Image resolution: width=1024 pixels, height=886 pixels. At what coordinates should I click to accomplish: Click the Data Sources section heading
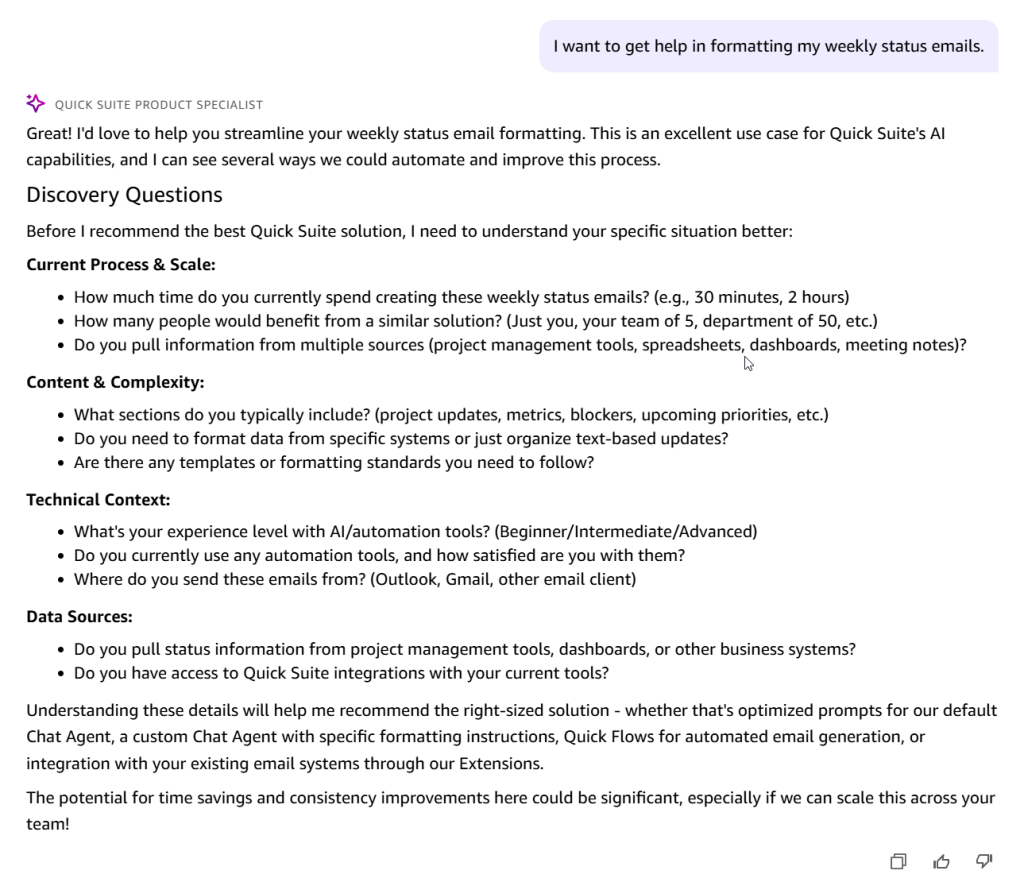(80, 616)
